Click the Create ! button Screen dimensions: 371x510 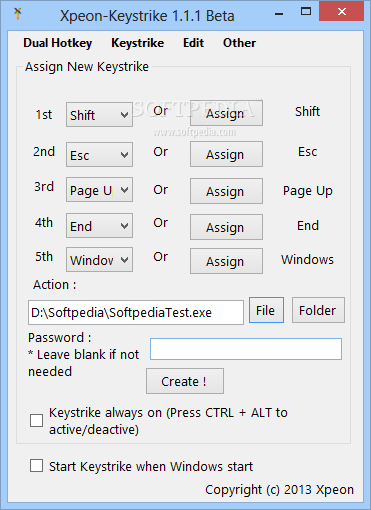[185, 381]
